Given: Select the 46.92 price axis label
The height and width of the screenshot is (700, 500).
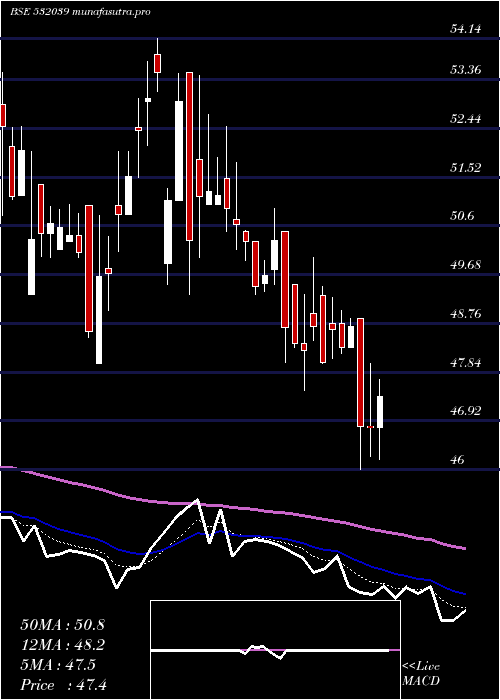Looking at the screenshot, I should click(x=466, y=411).
